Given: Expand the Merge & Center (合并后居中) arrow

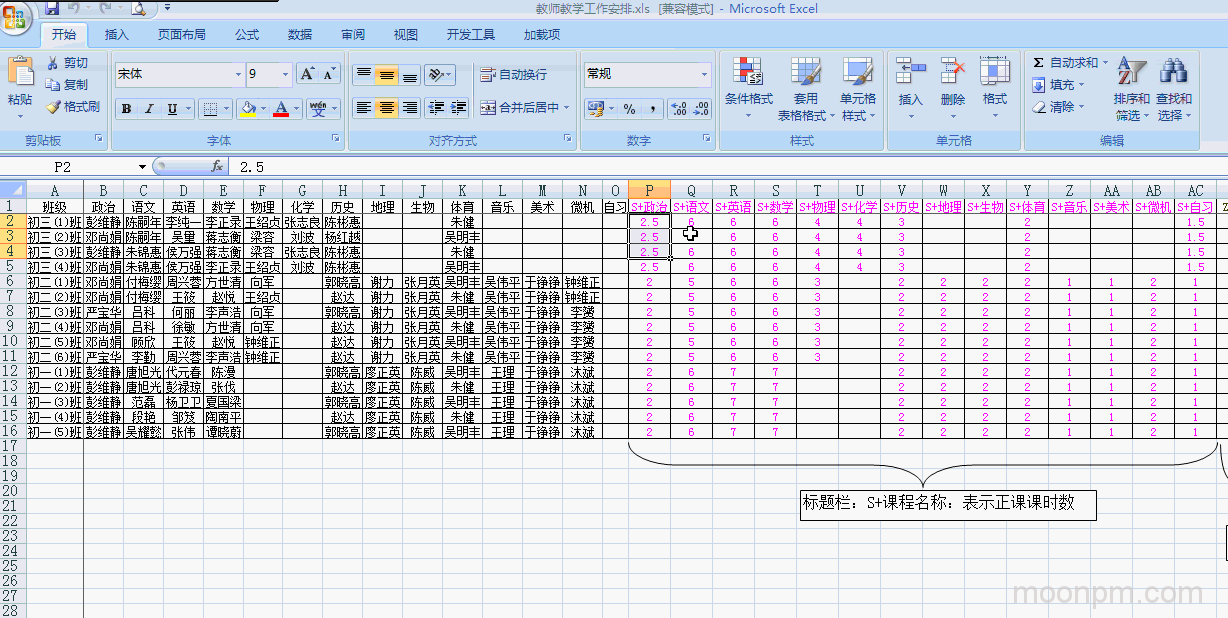Looking at the screenshot, I should (566, 108).
